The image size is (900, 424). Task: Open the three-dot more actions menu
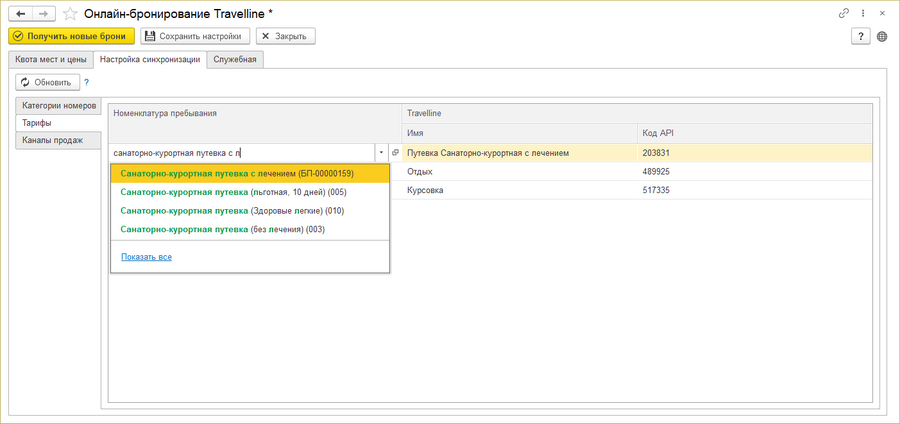coord(862,13)
